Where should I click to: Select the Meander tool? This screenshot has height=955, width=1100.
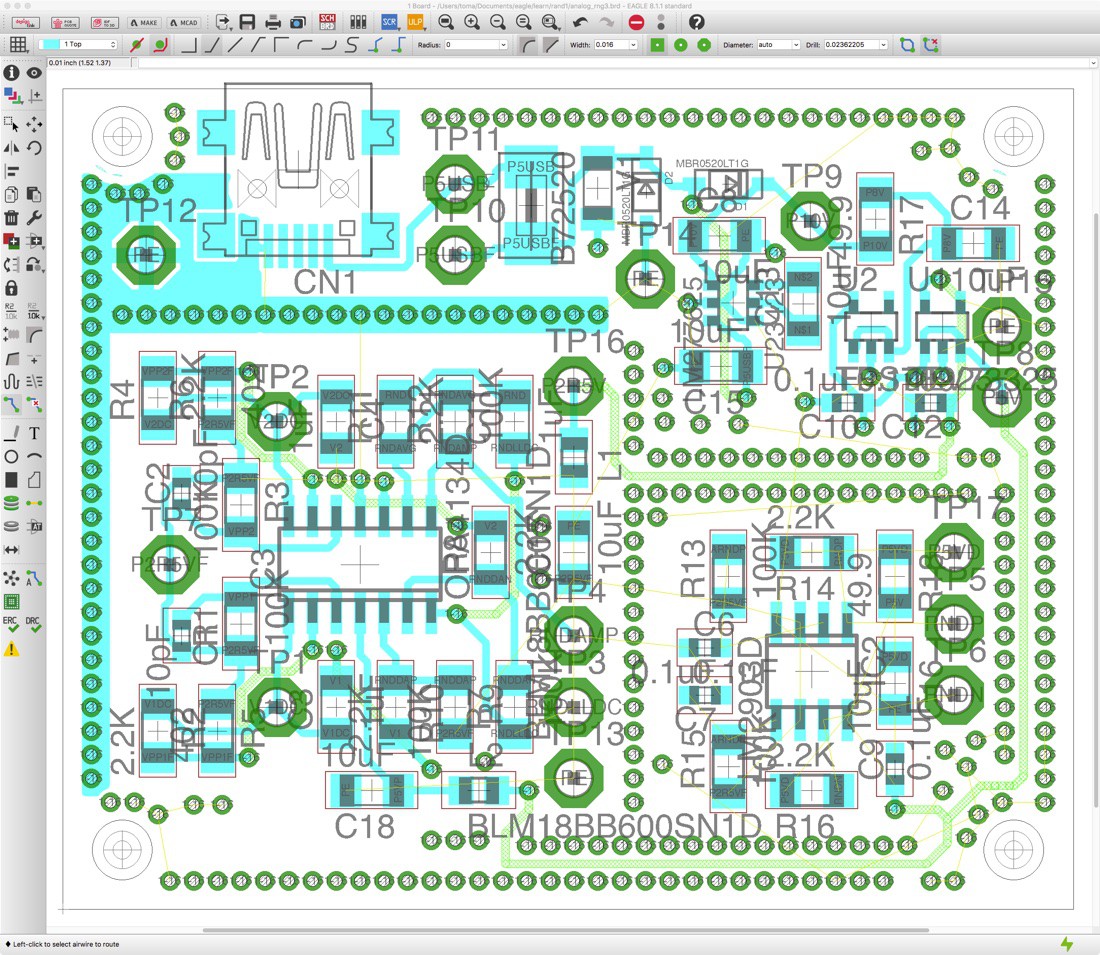11,381
